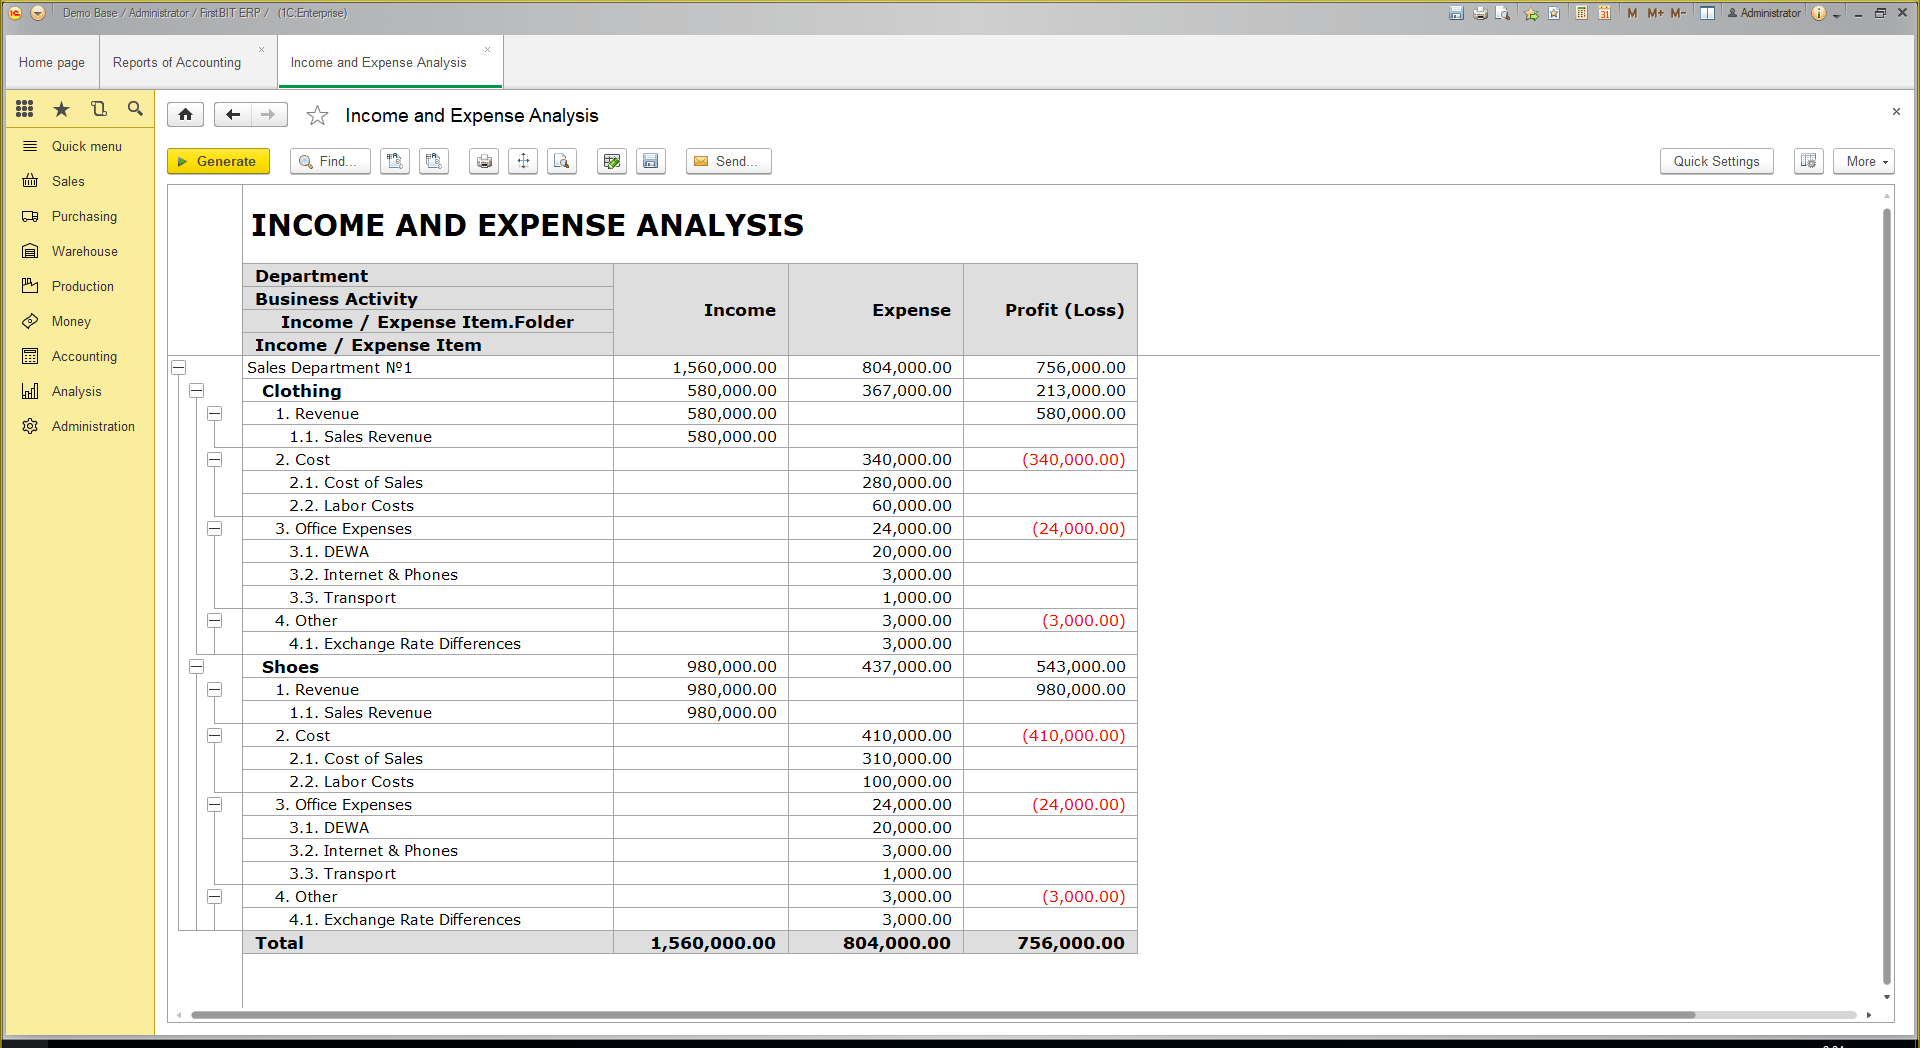Collapse Sales Department №1 group
This screenshot has height=1048, width=1920.
[179, 368]
